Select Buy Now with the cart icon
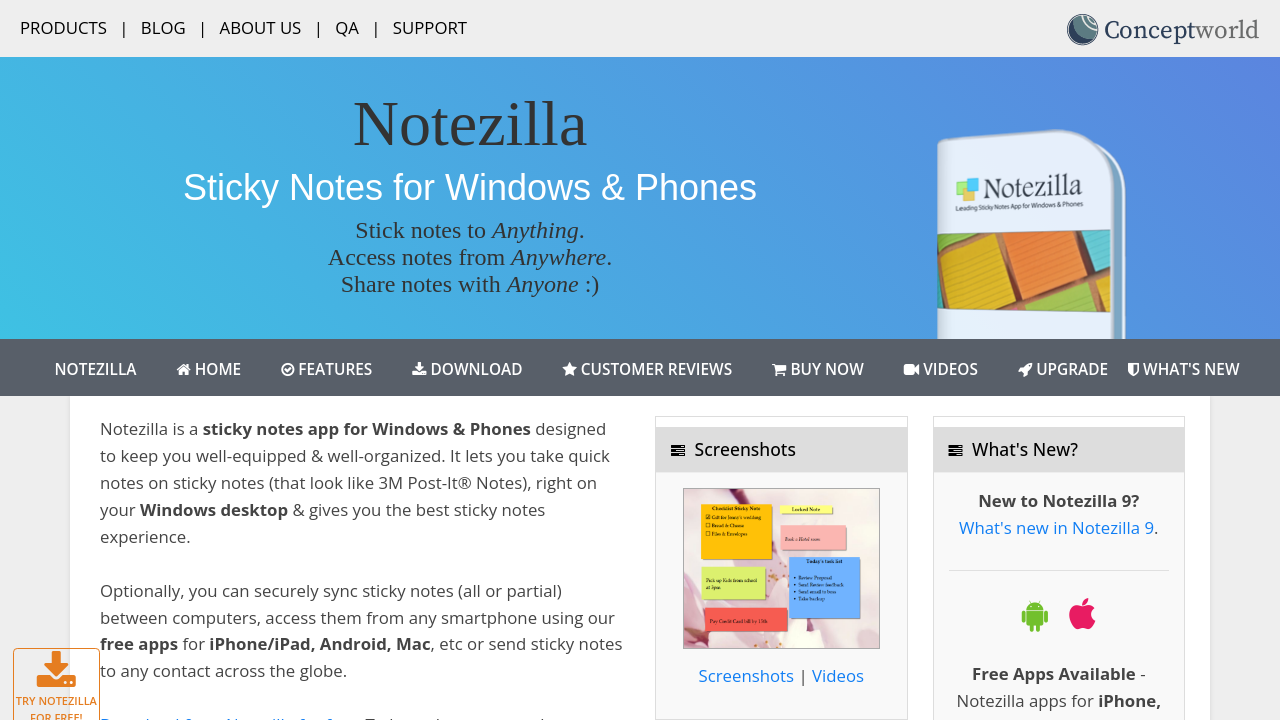The height and width of the screenshot is (720, 1280). (817, 369)
